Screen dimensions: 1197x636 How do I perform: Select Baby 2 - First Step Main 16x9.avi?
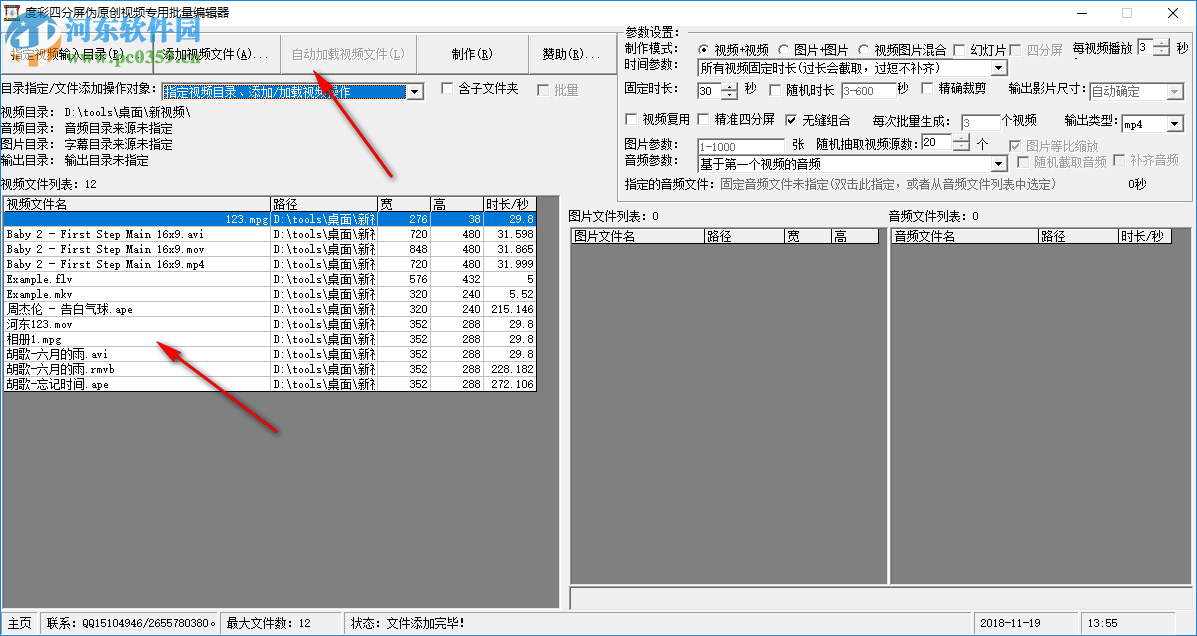click(270, 234)
